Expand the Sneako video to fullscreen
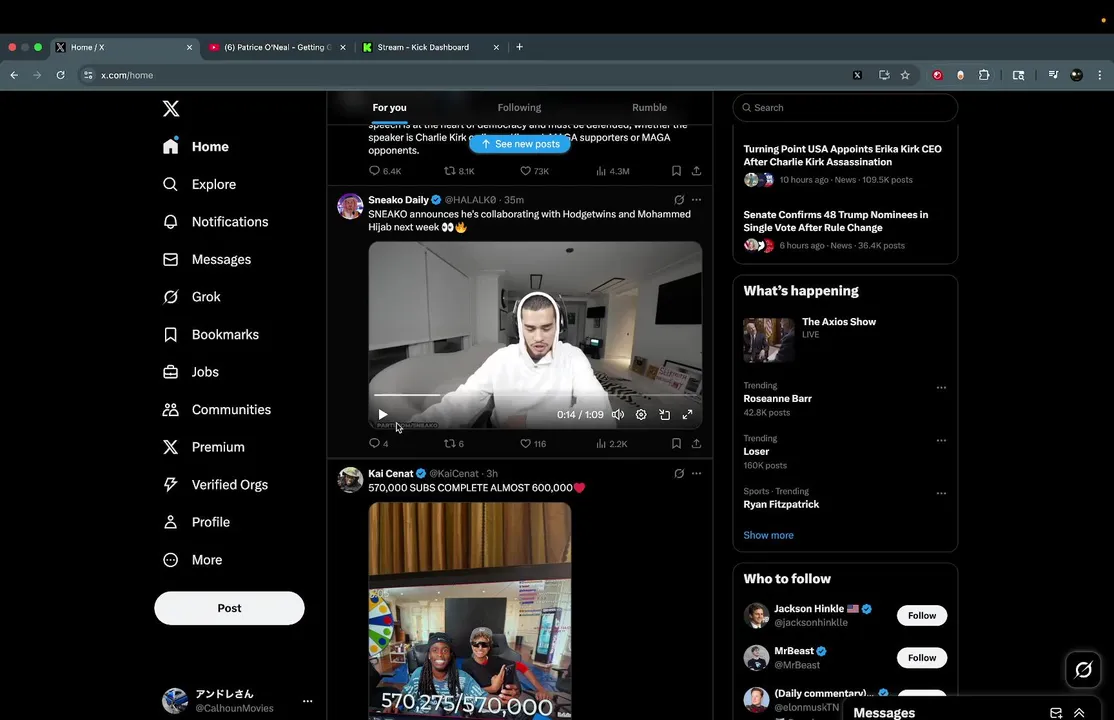Image resolution: width=1114 pixels, height=720 pixels. coord(687,414)
